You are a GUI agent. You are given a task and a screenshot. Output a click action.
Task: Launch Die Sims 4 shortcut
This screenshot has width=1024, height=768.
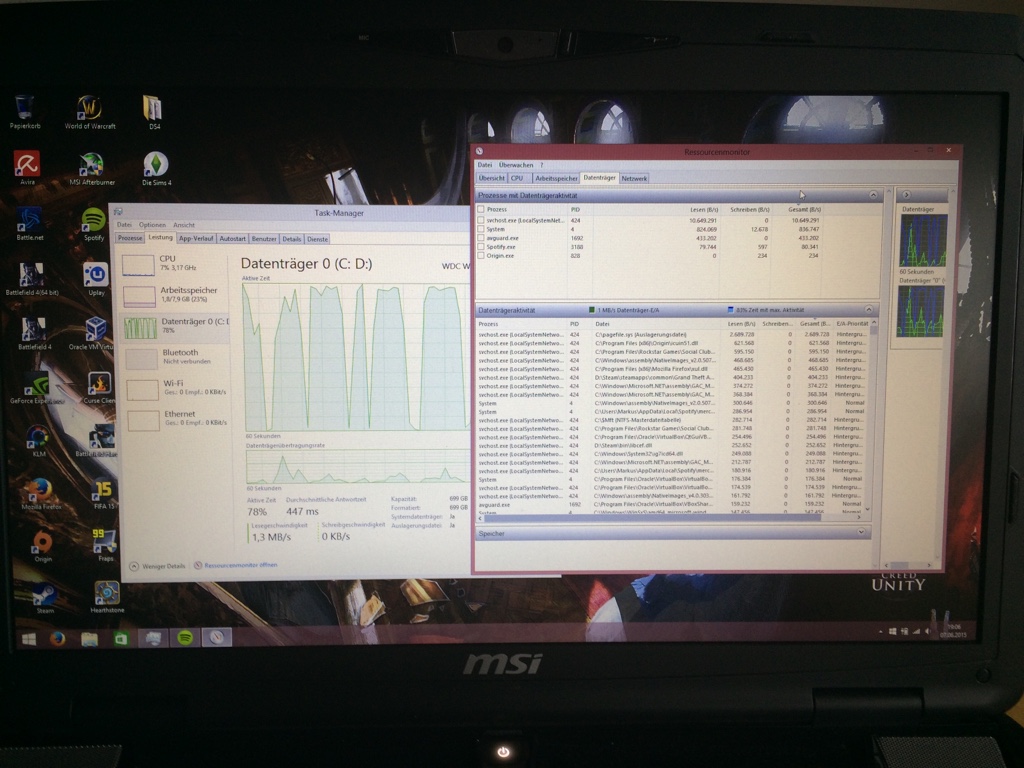156,168
